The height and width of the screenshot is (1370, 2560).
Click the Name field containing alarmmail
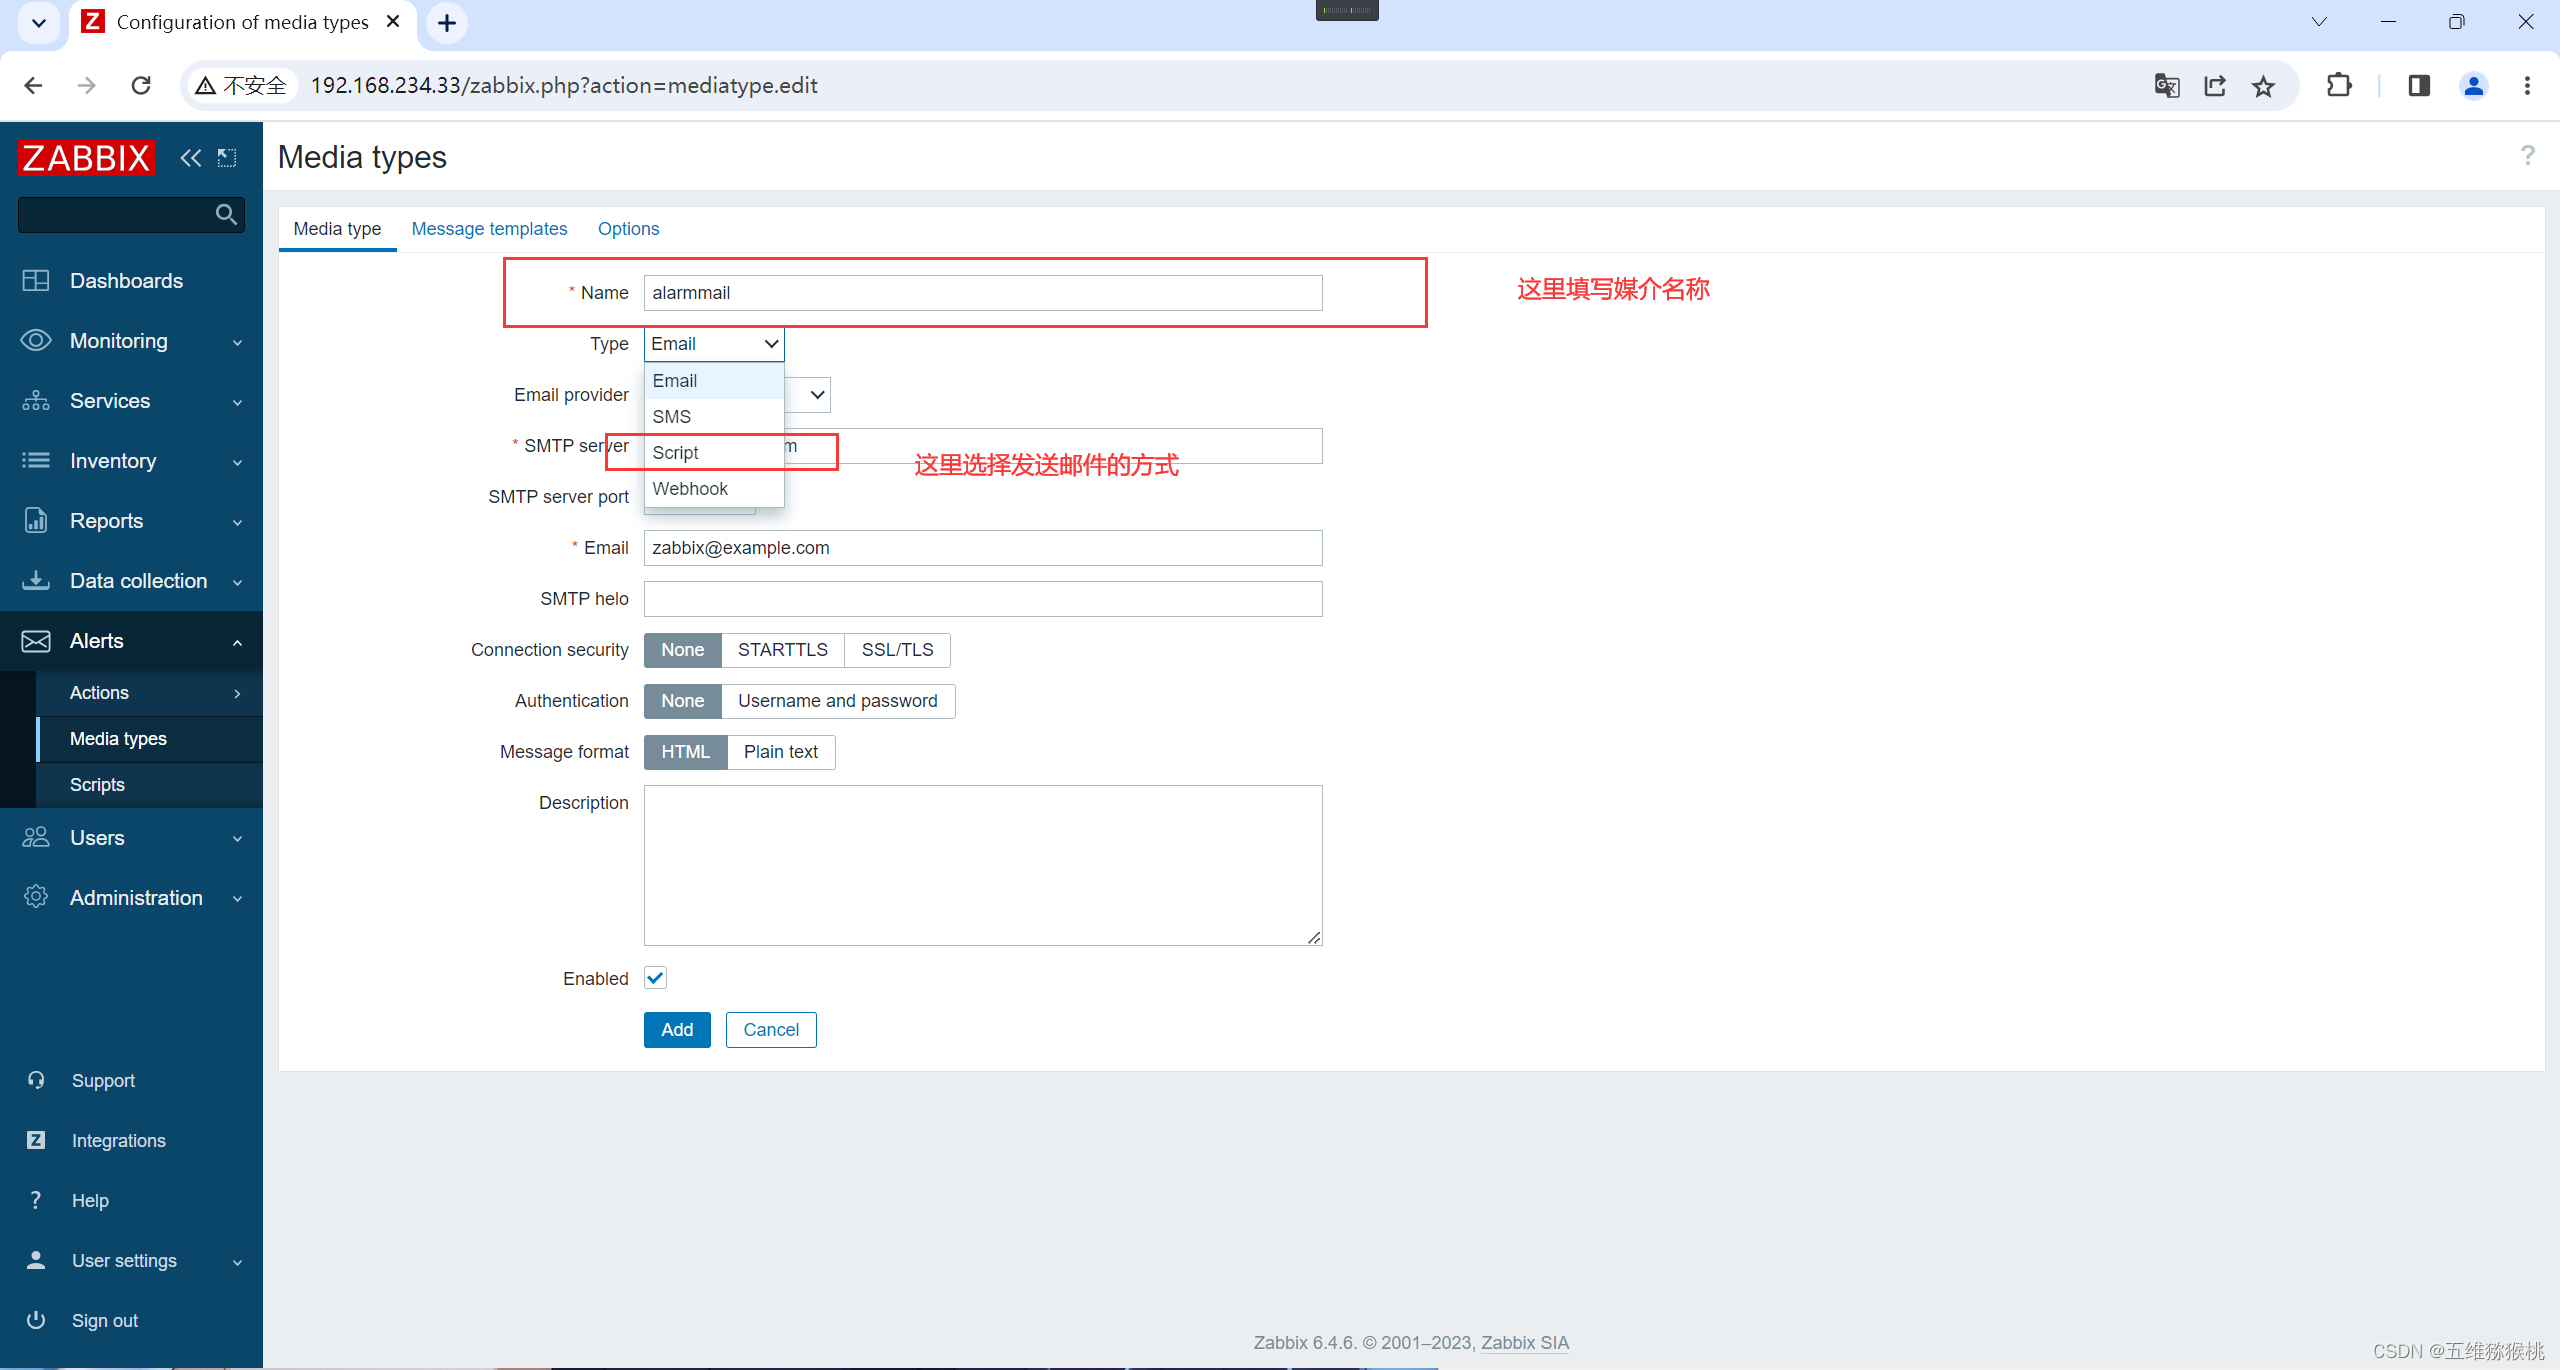click(x=983, y=293)
